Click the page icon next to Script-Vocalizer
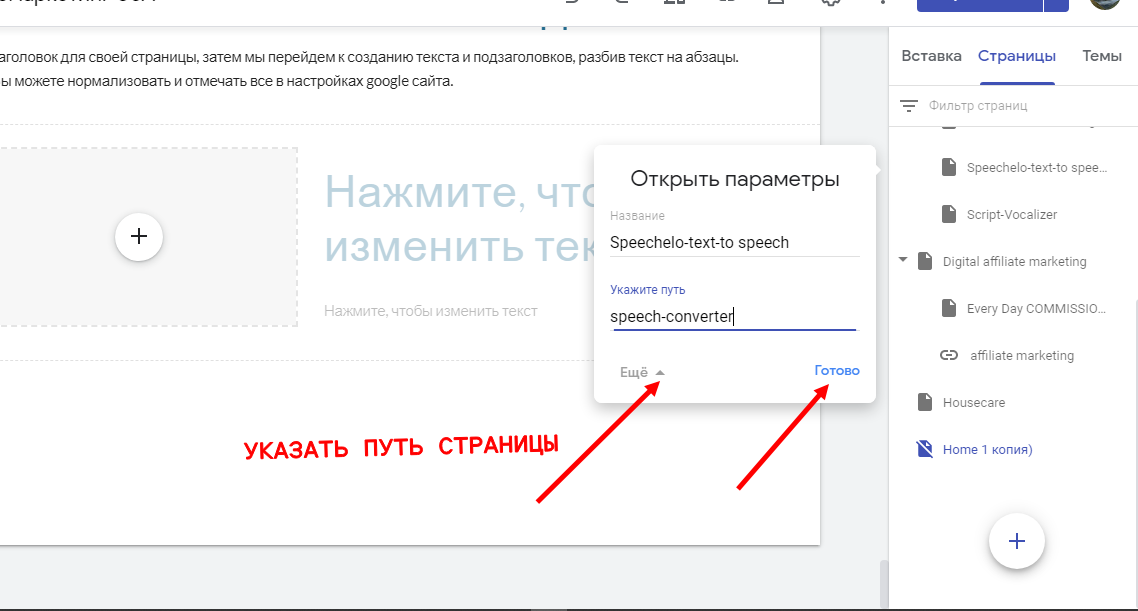Image resolution: width=1138 pixels, height=611 pixels. coord(949,214)
